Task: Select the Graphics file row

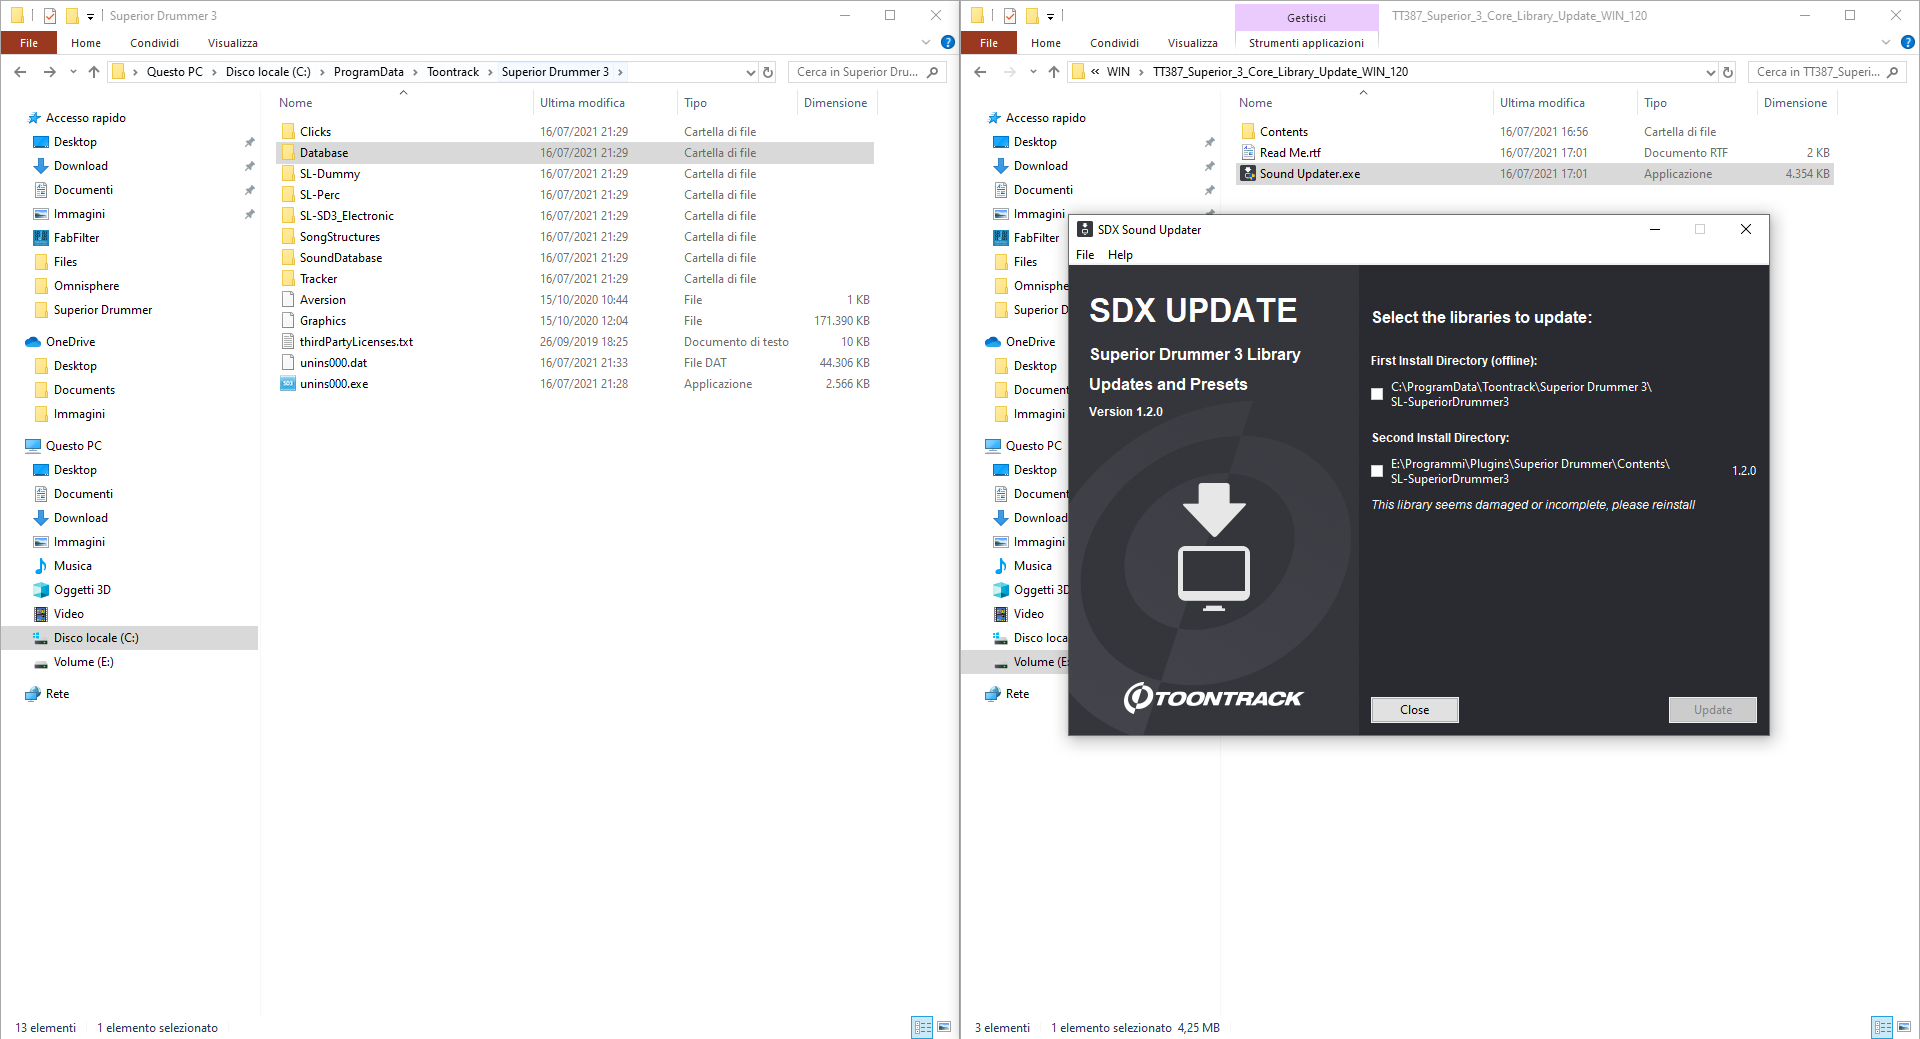Action: 575,321
